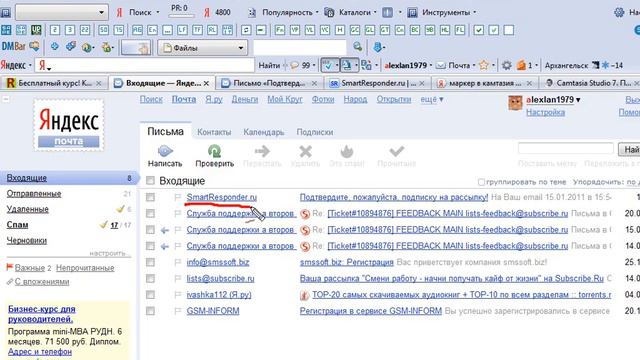Tick the checkbox for SmartResponder.ru email
This screenshot has width=640, height=360.
click(x=151, y=197)
